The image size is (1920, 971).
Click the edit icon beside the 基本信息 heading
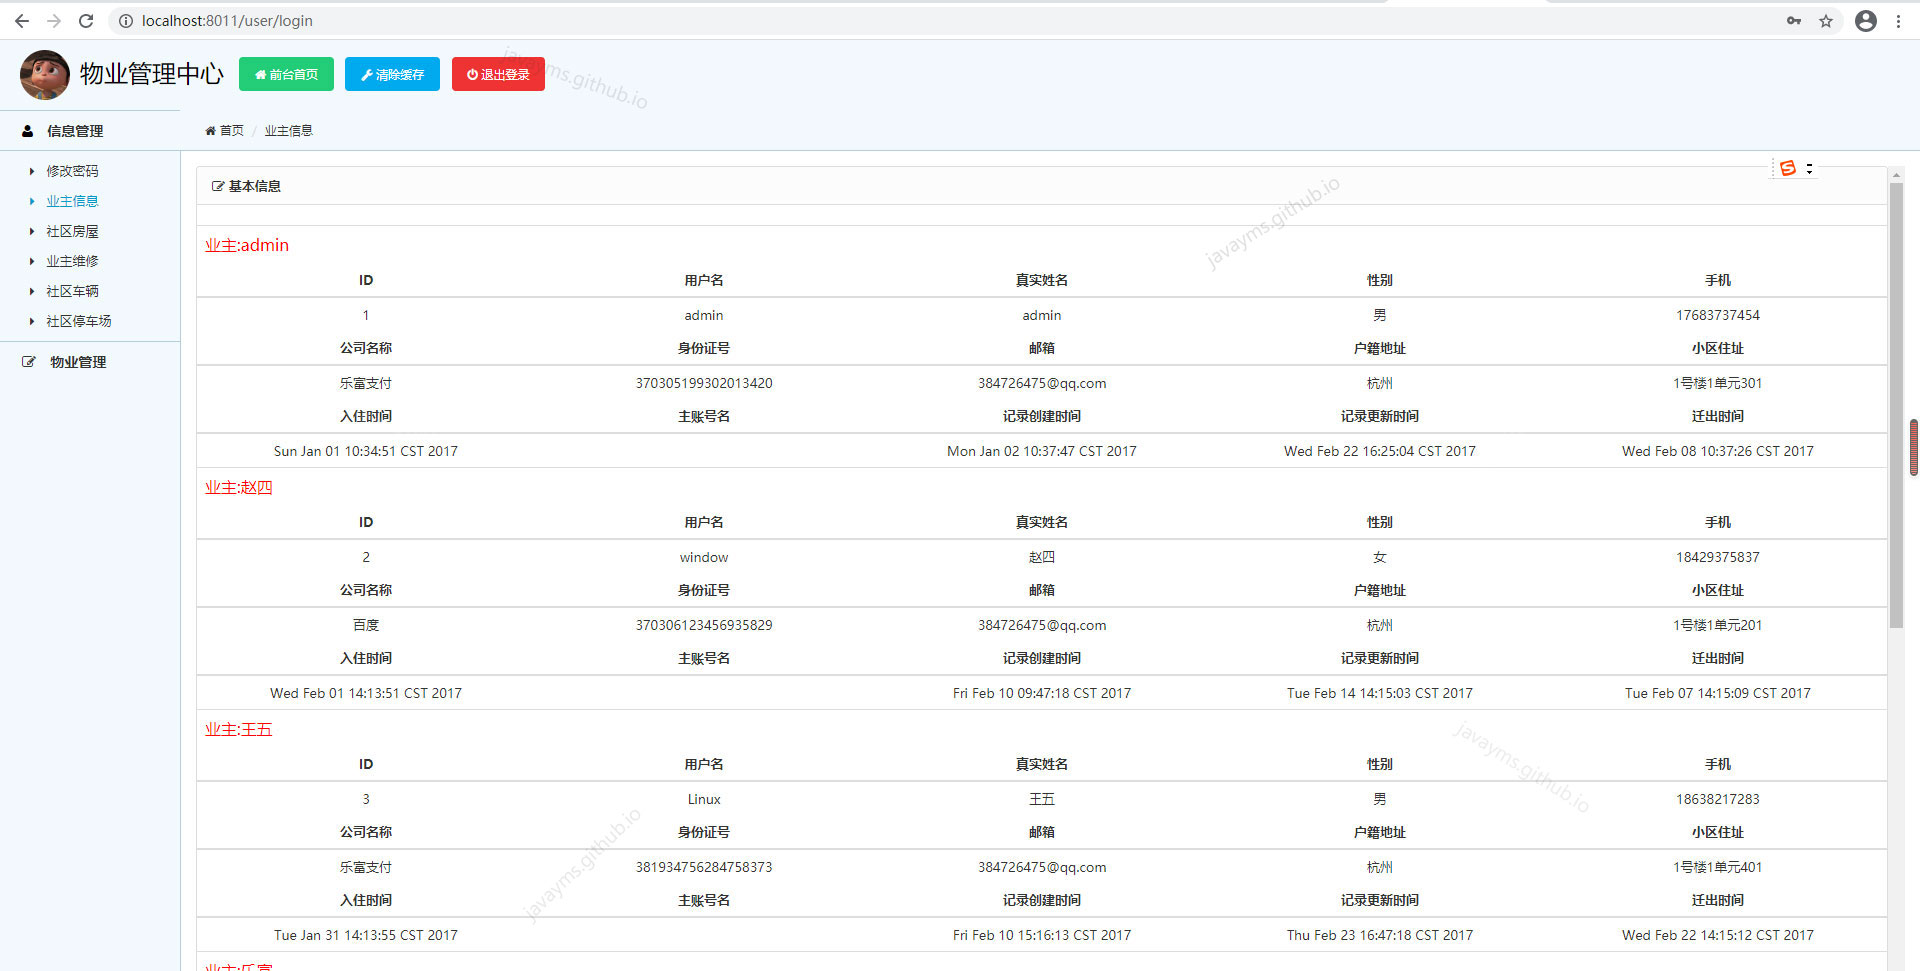217,185
